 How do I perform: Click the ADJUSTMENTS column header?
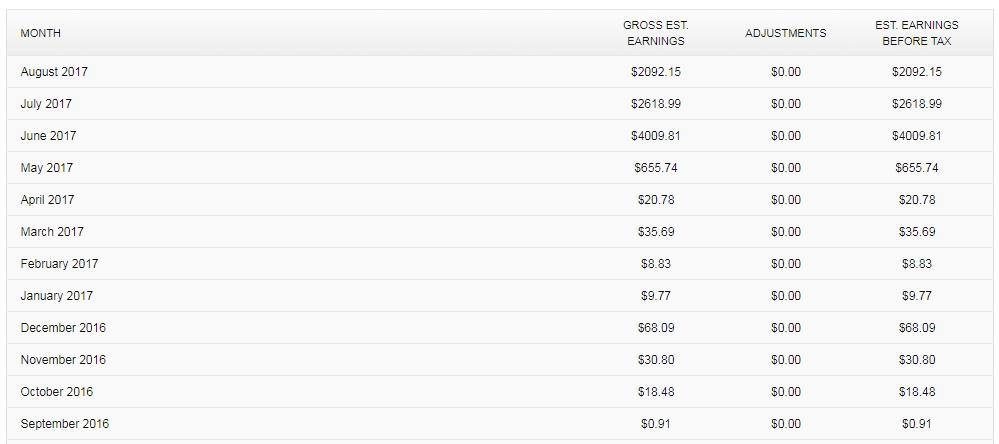pos(786,33)
